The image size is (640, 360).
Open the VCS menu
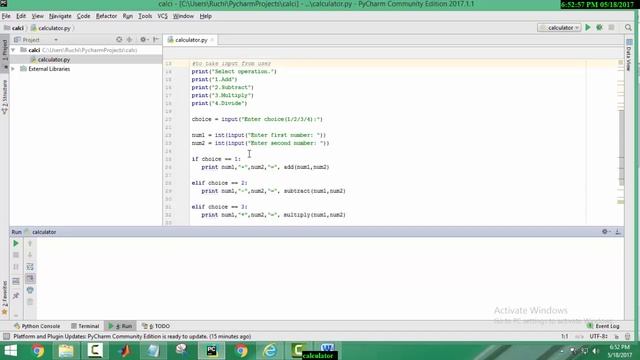[162, 16]
